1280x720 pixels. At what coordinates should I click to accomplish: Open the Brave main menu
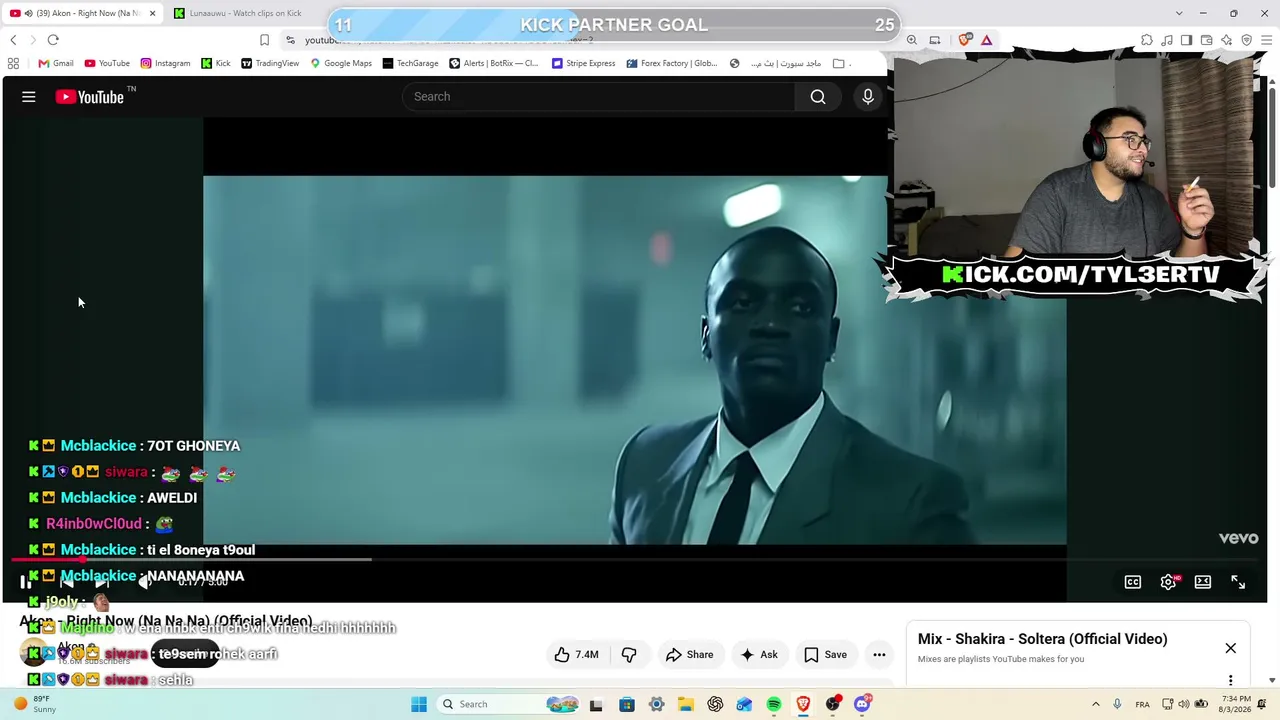(x=1265, y=40)
